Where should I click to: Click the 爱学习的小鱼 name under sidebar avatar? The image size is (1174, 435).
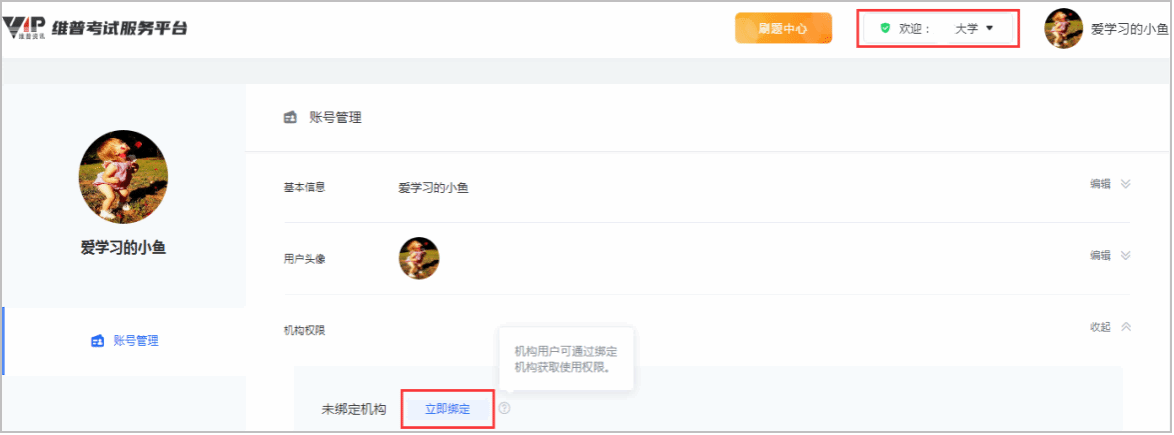123,248
